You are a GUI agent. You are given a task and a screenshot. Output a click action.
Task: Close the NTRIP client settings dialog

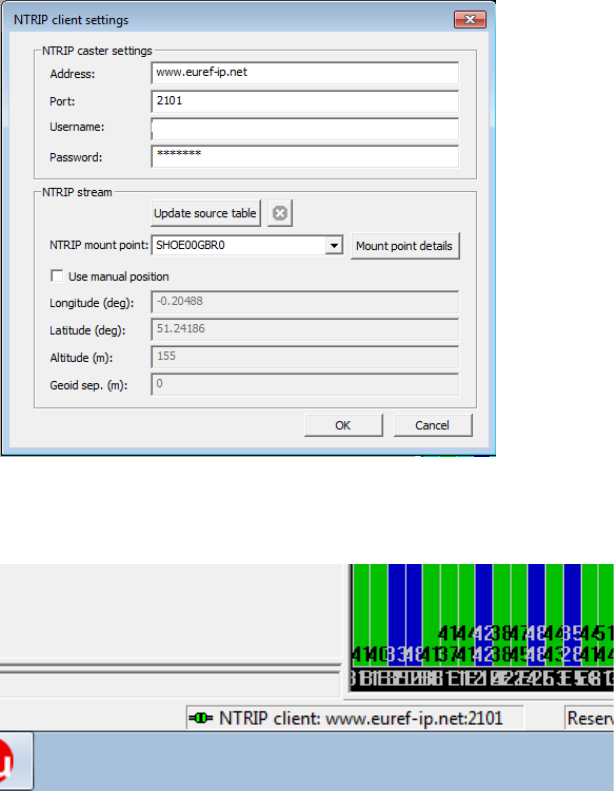(470, 20)
